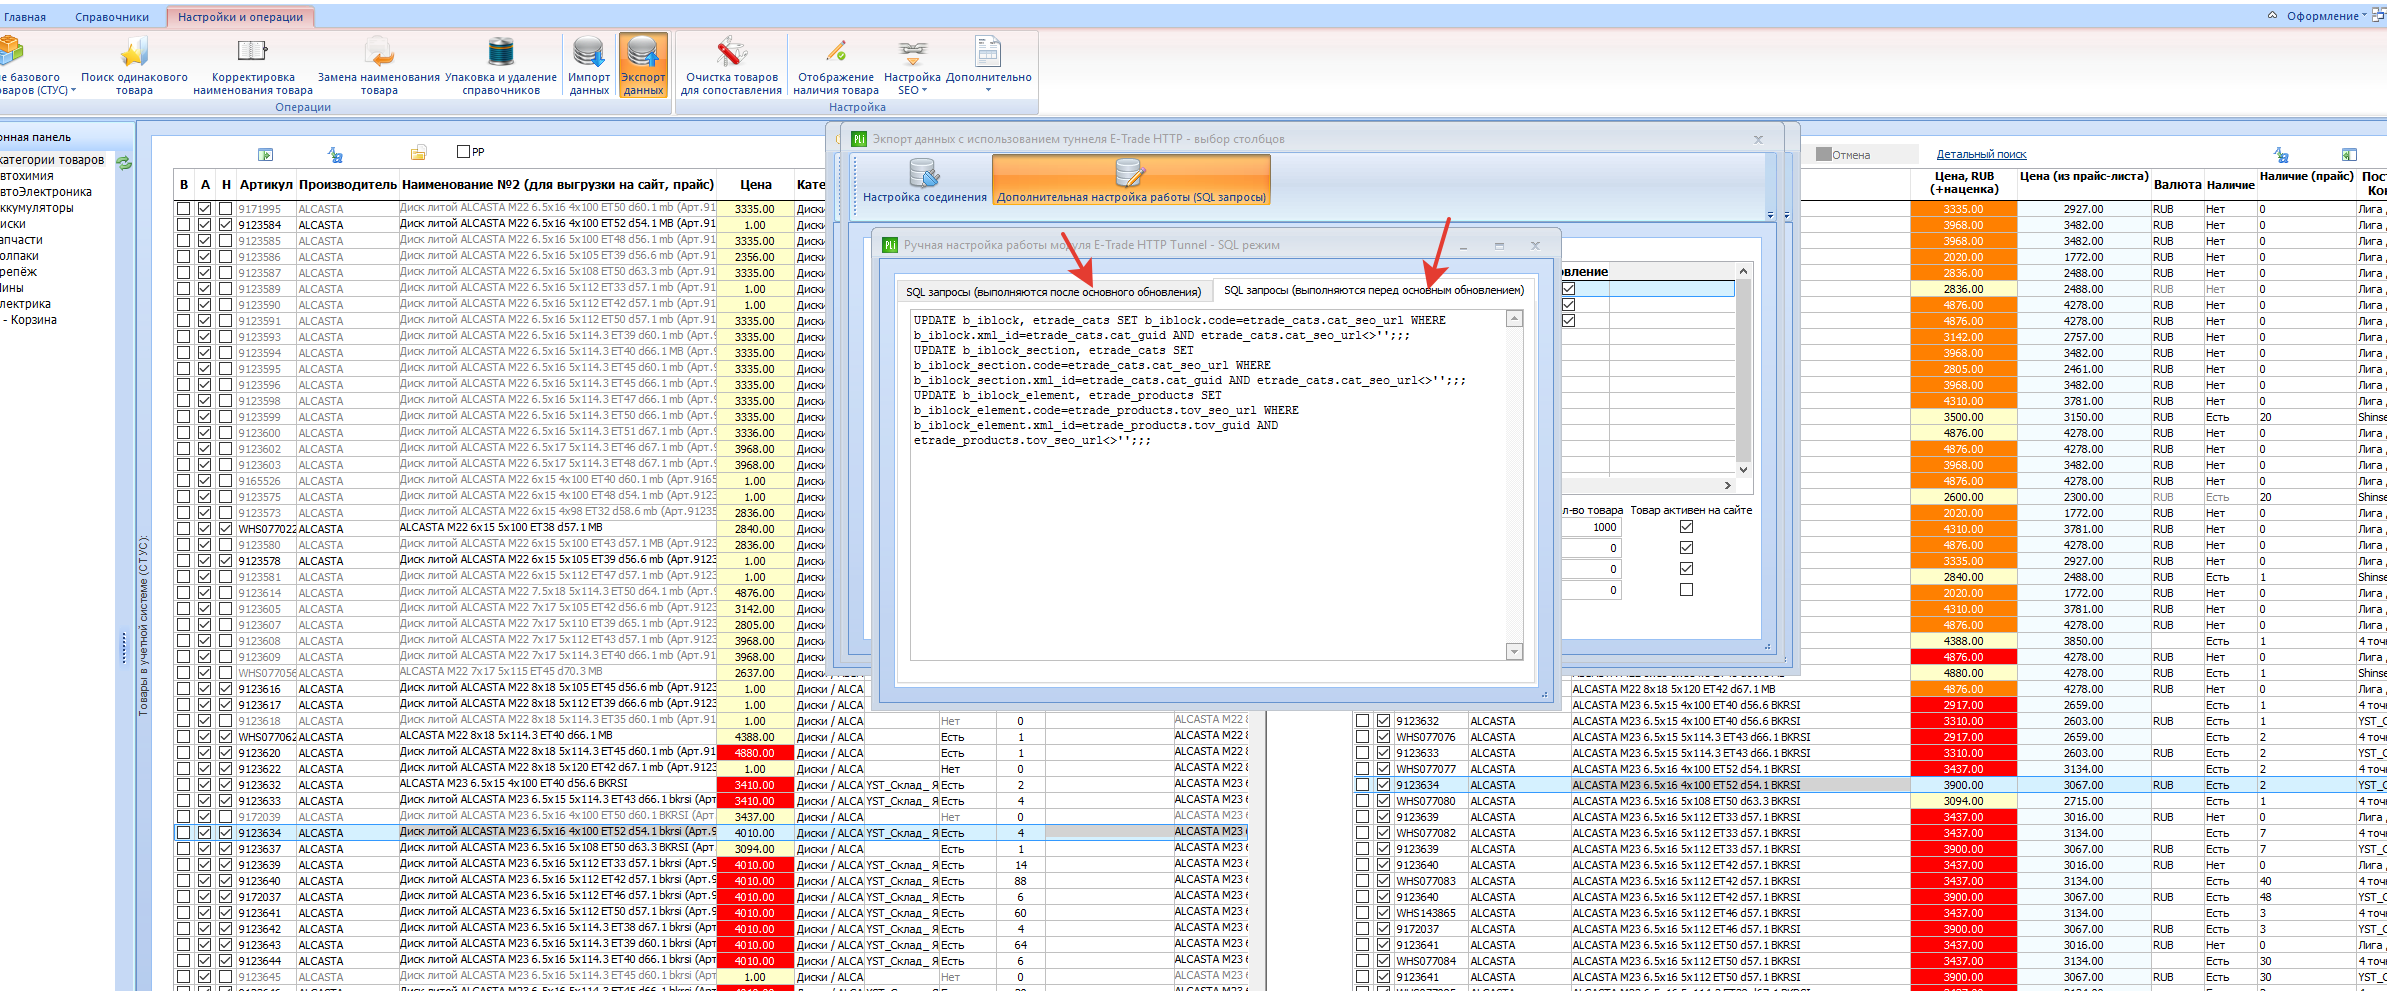Toggle the PP checkbox
The height and width of the screenshot is (991, 2387).
(x=463, y=152)
